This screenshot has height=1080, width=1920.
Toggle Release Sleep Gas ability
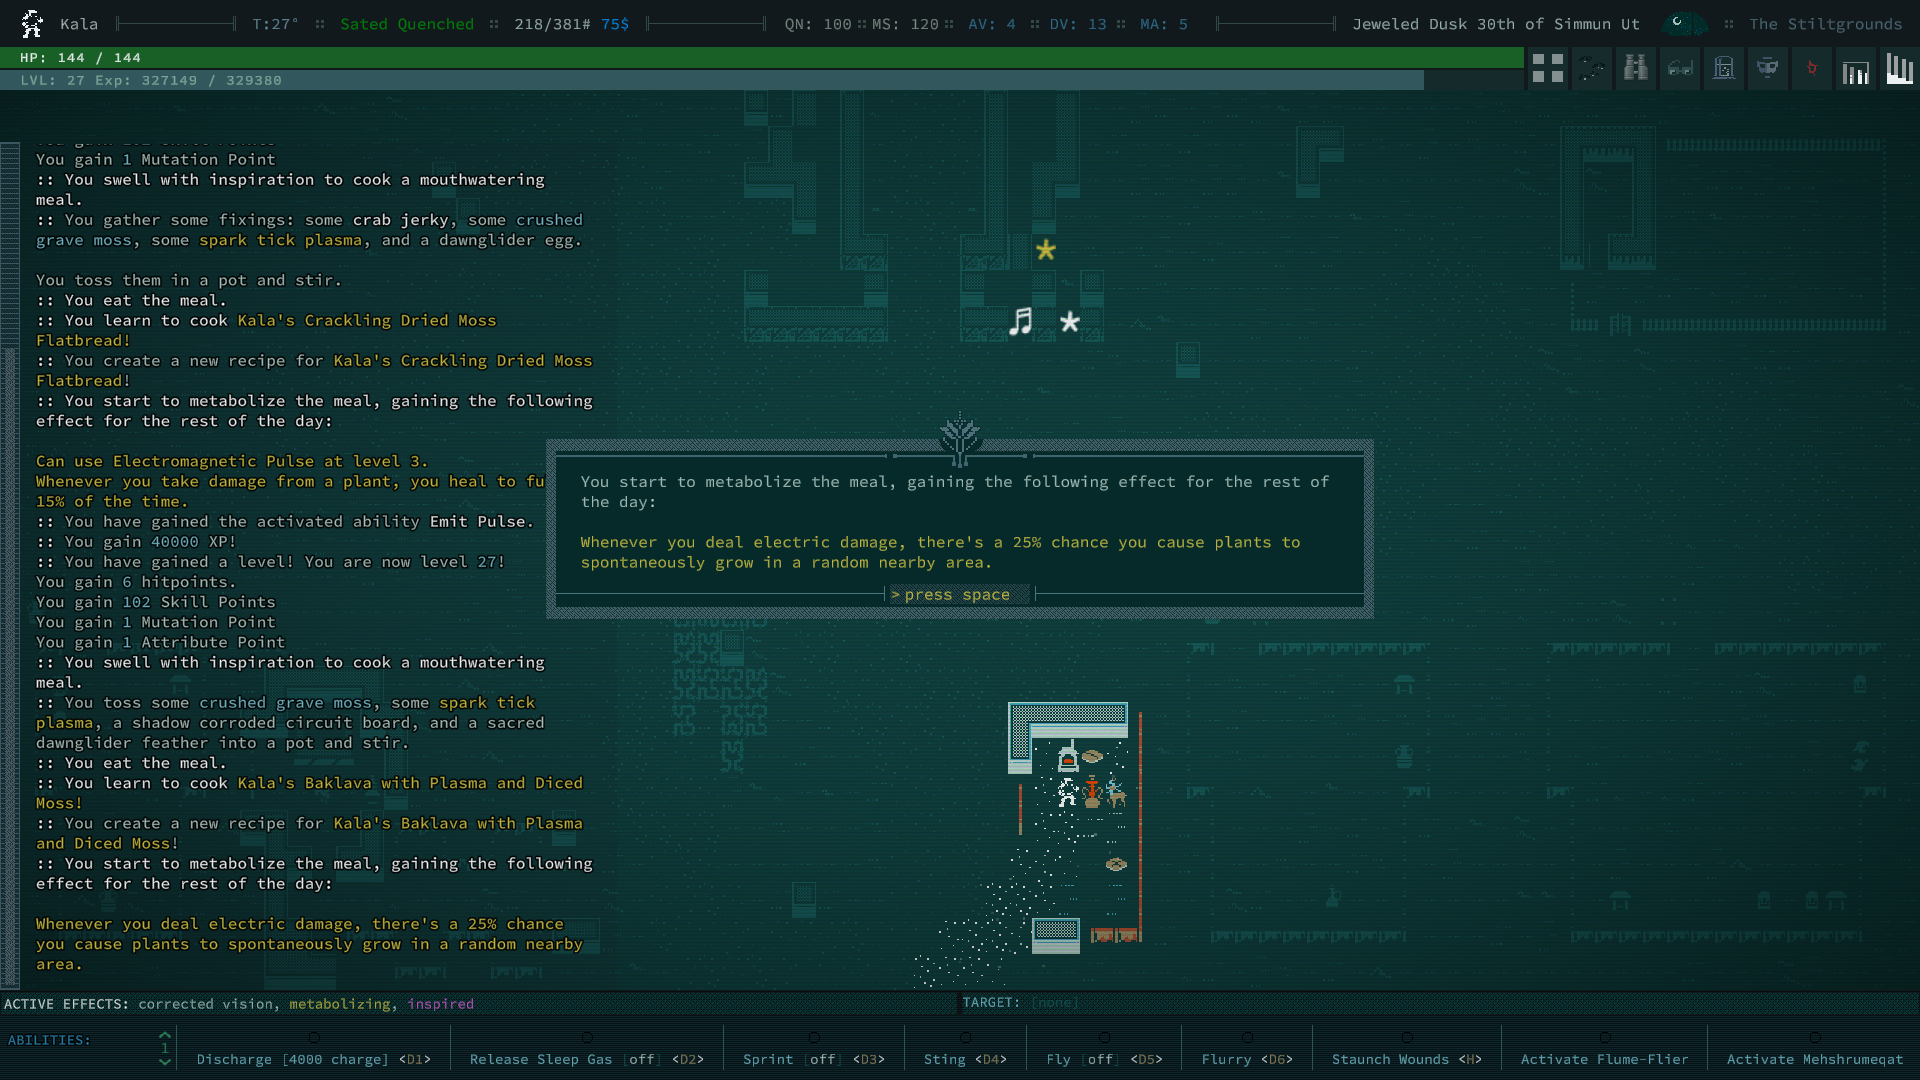pos(586,1059)
